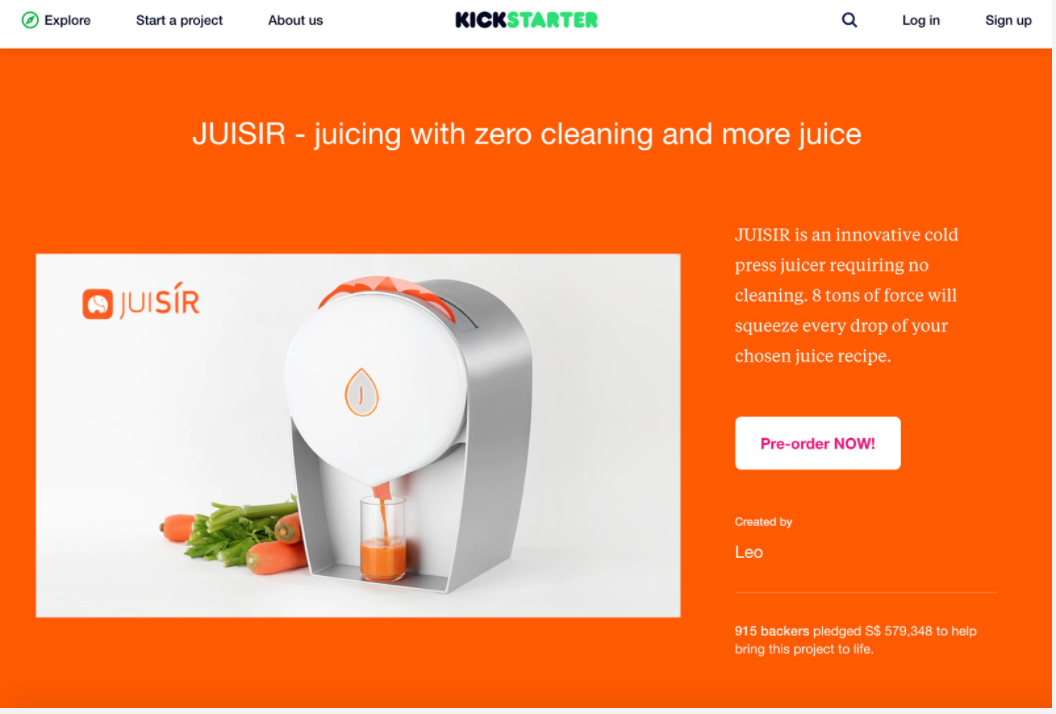Viewport: 1056px width, 714px height.
Task: Open creator Leo's profile
Action: pyautogui.click(x=749, y=552)
